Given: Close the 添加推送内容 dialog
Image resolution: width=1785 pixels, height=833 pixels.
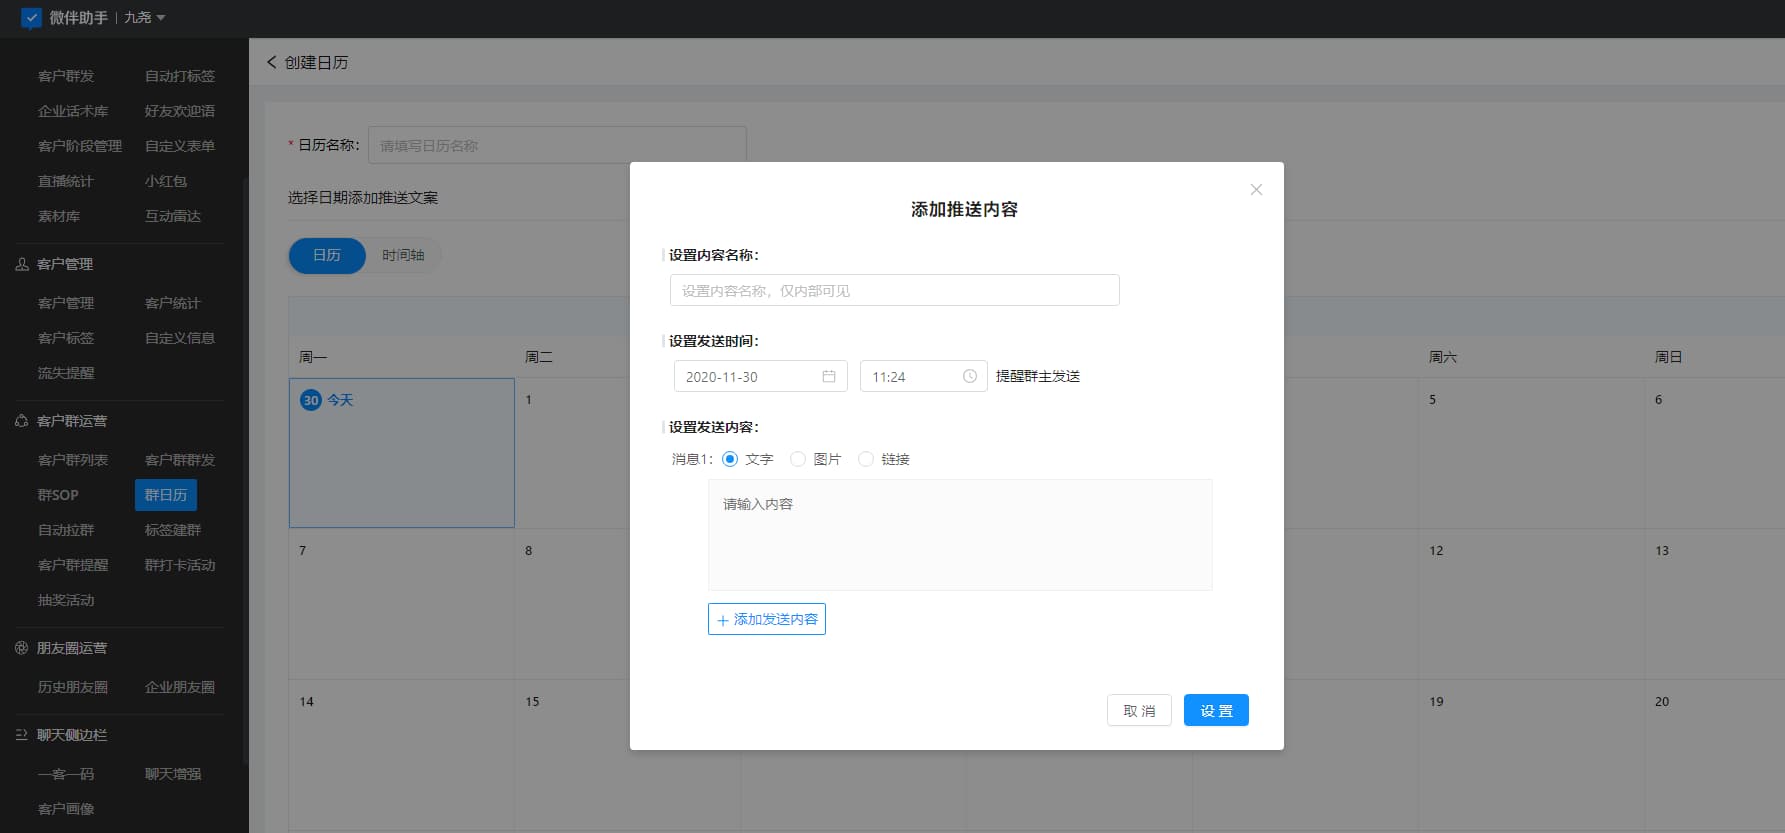Looking at the screenshot, I should click(x=1256, y=190).
